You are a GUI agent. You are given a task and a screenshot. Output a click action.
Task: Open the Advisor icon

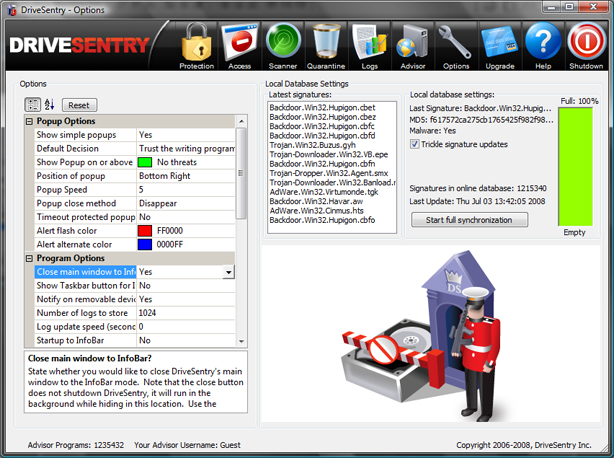click(412, 46)
